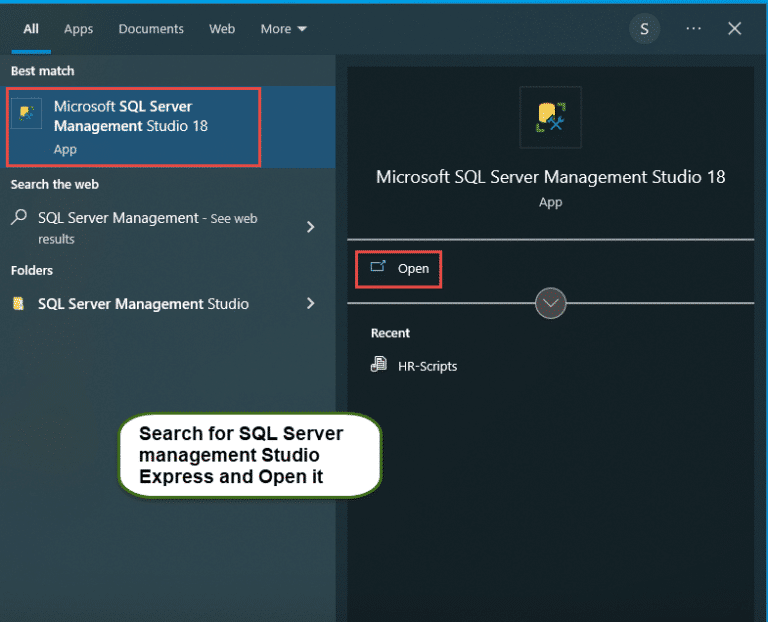Click the large SSMS icon in preview pane
Screen dimensions: 768x622
tap(551, 117)
